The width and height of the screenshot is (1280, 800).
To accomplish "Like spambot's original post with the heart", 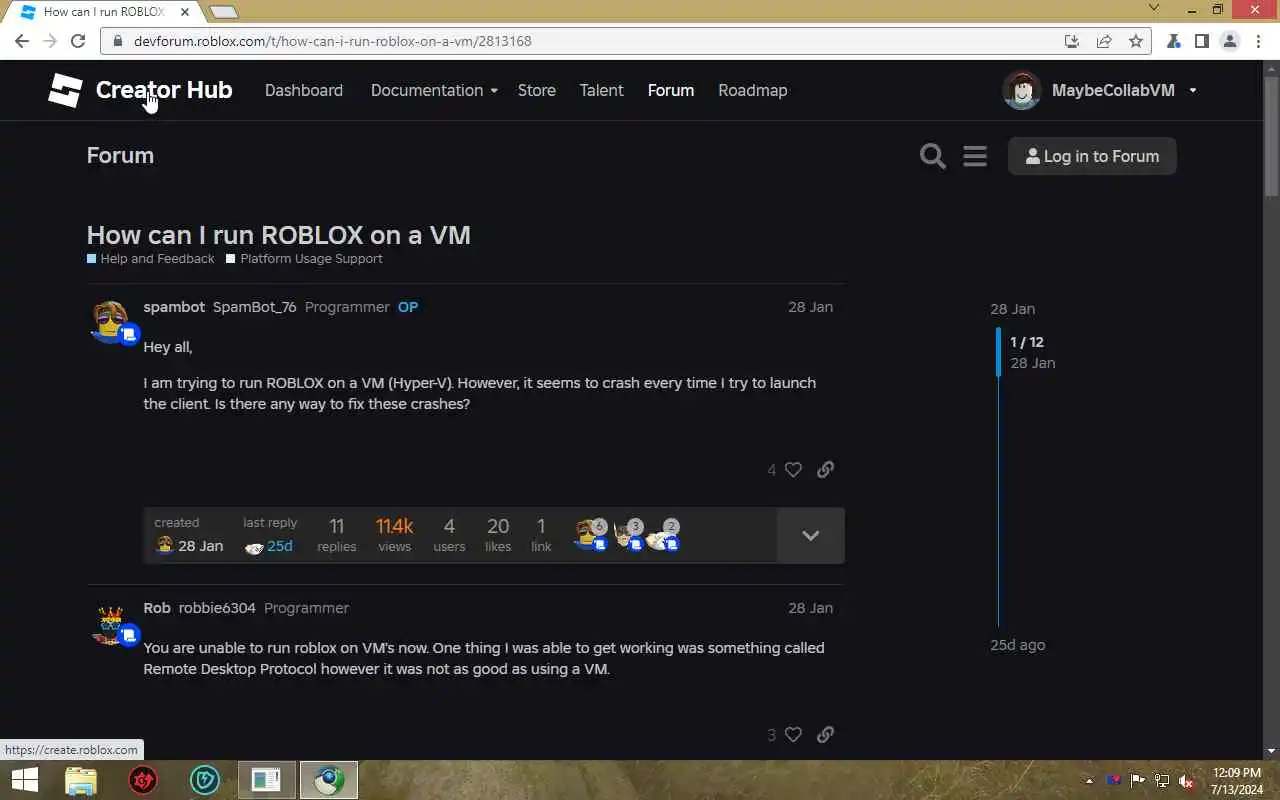I will click(793, 470).
